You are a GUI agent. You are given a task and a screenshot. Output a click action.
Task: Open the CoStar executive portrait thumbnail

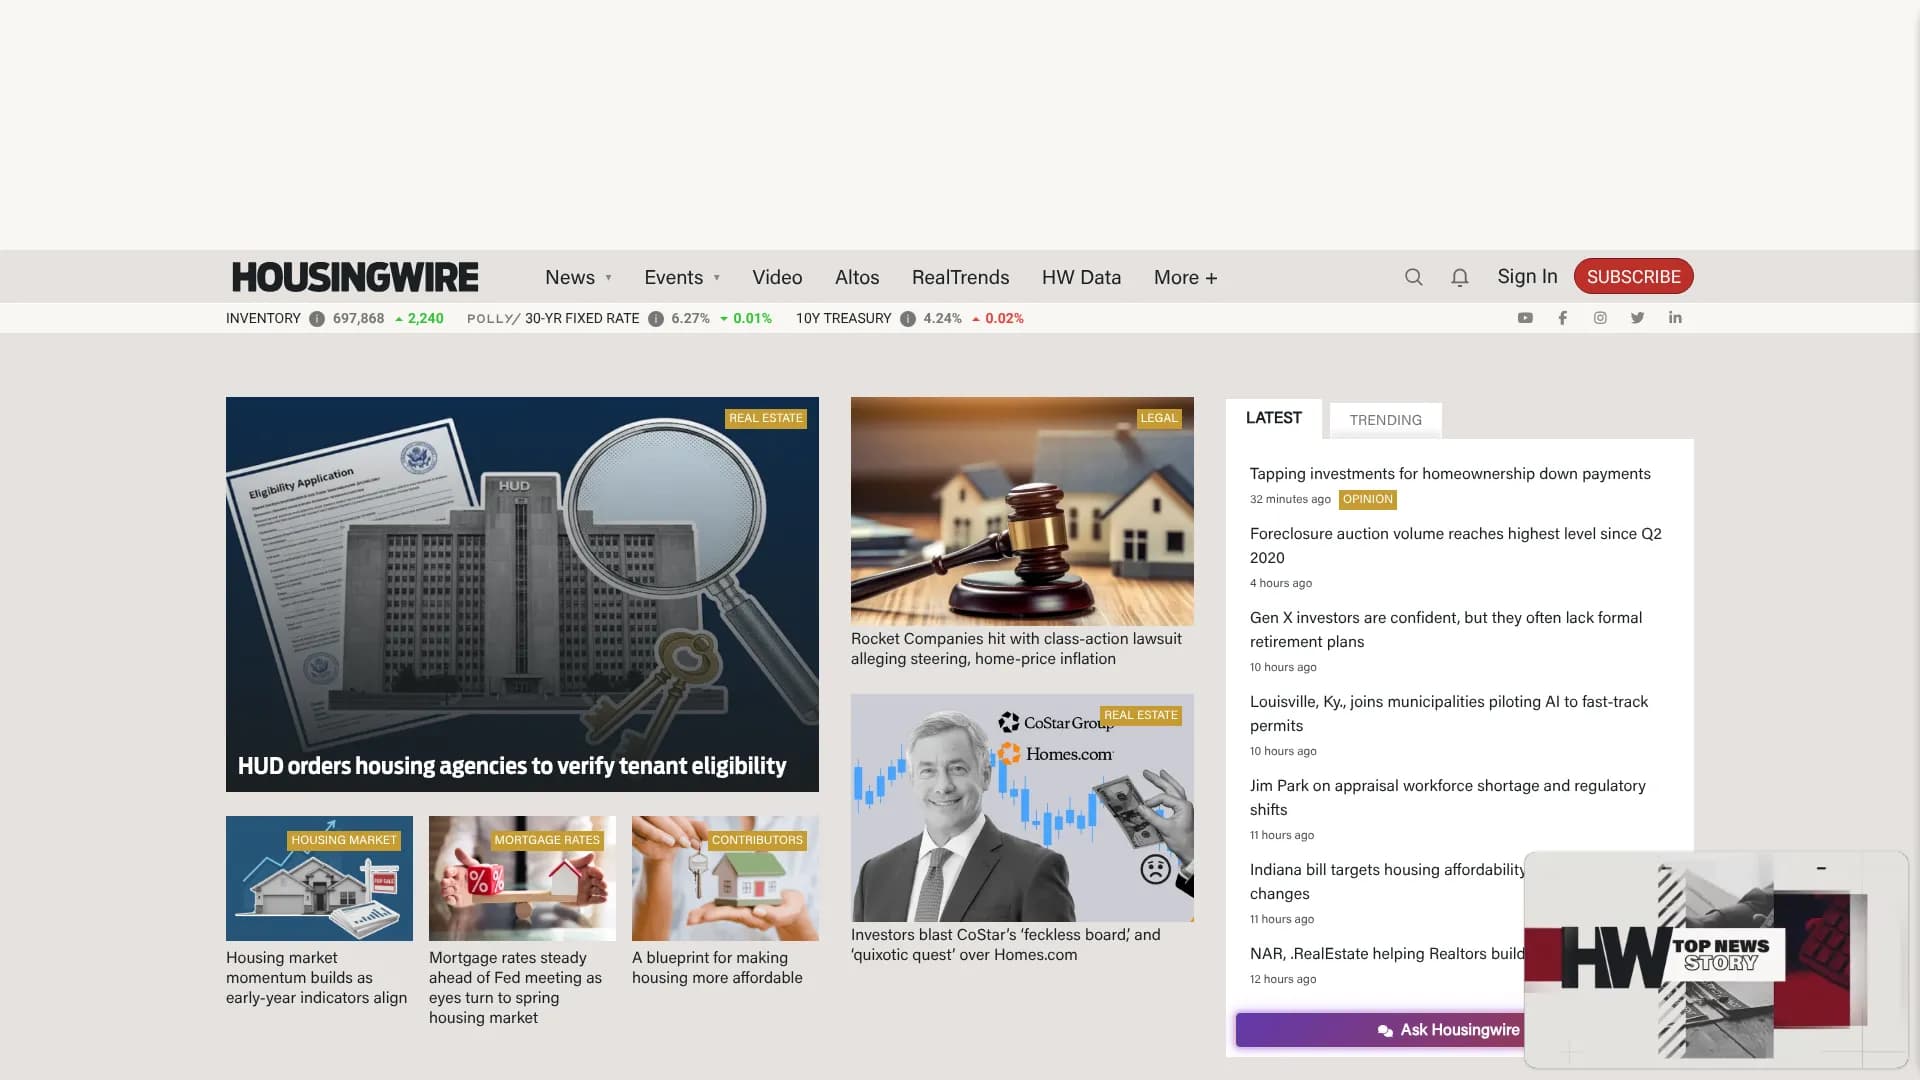click(x=1022, y=808)
